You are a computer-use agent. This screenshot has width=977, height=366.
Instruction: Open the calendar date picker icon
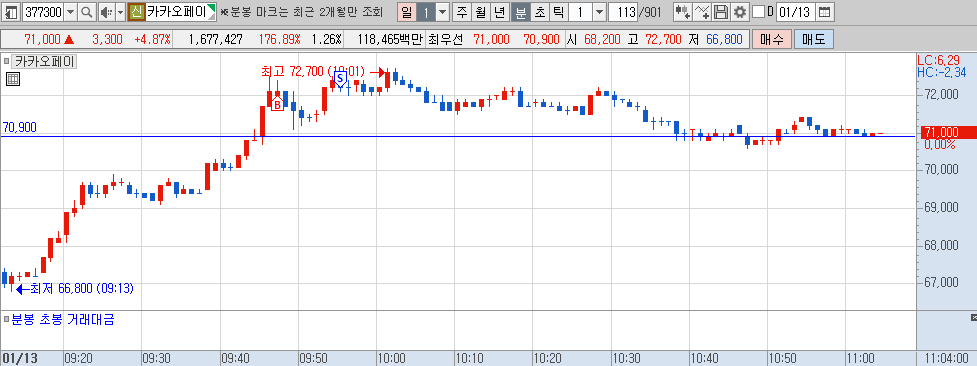coord(824,12)
